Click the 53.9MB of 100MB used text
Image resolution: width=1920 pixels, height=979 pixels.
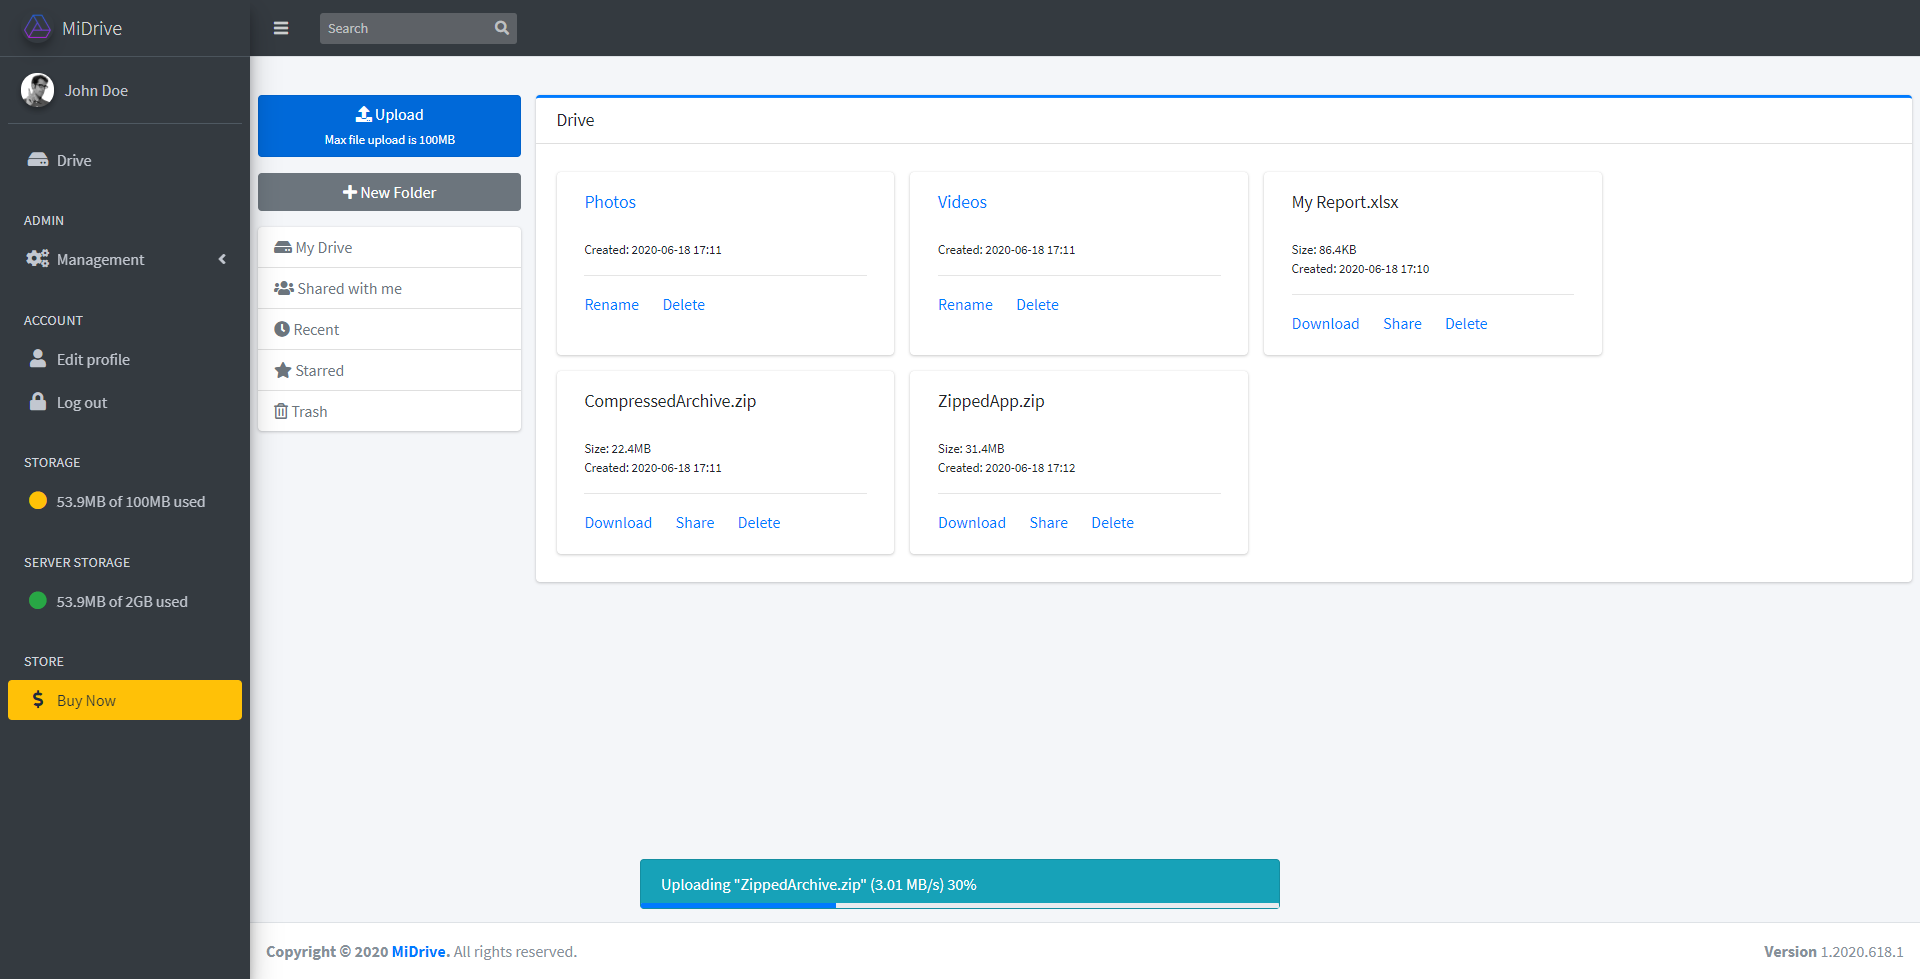(131, 502)
